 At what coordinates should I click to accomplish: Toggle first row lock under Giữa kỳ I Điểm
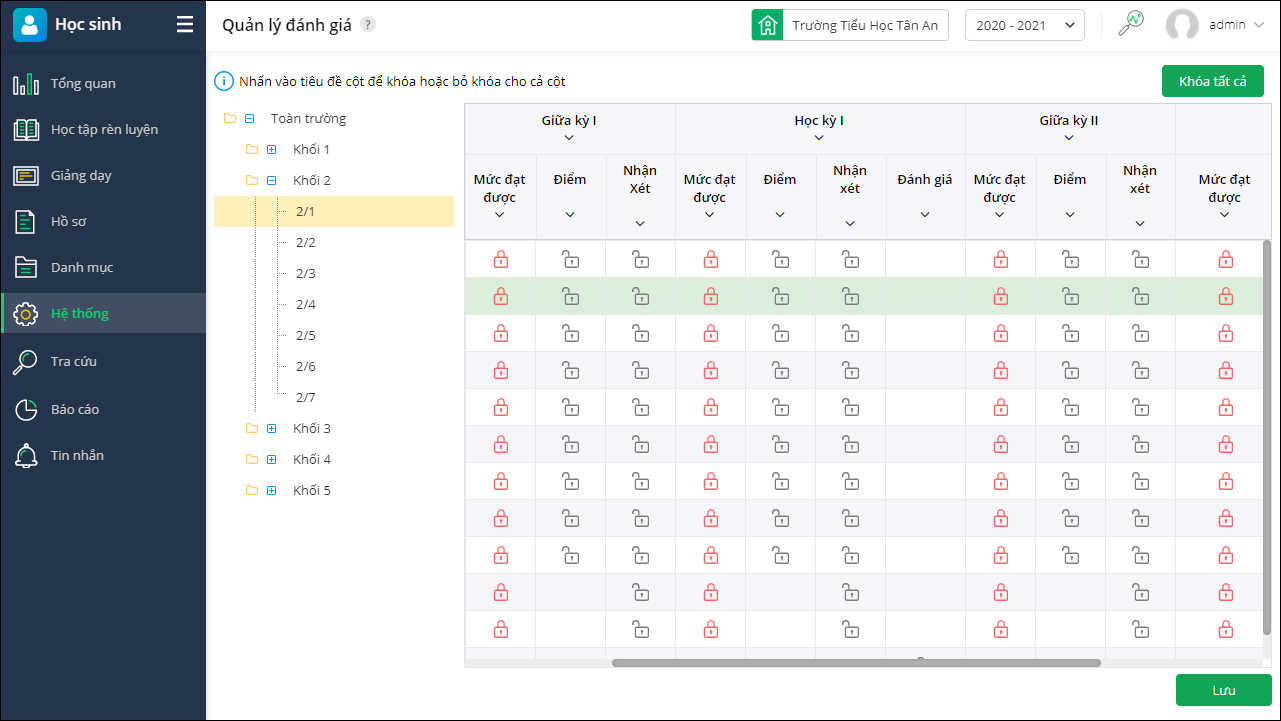tap(570, 260)
